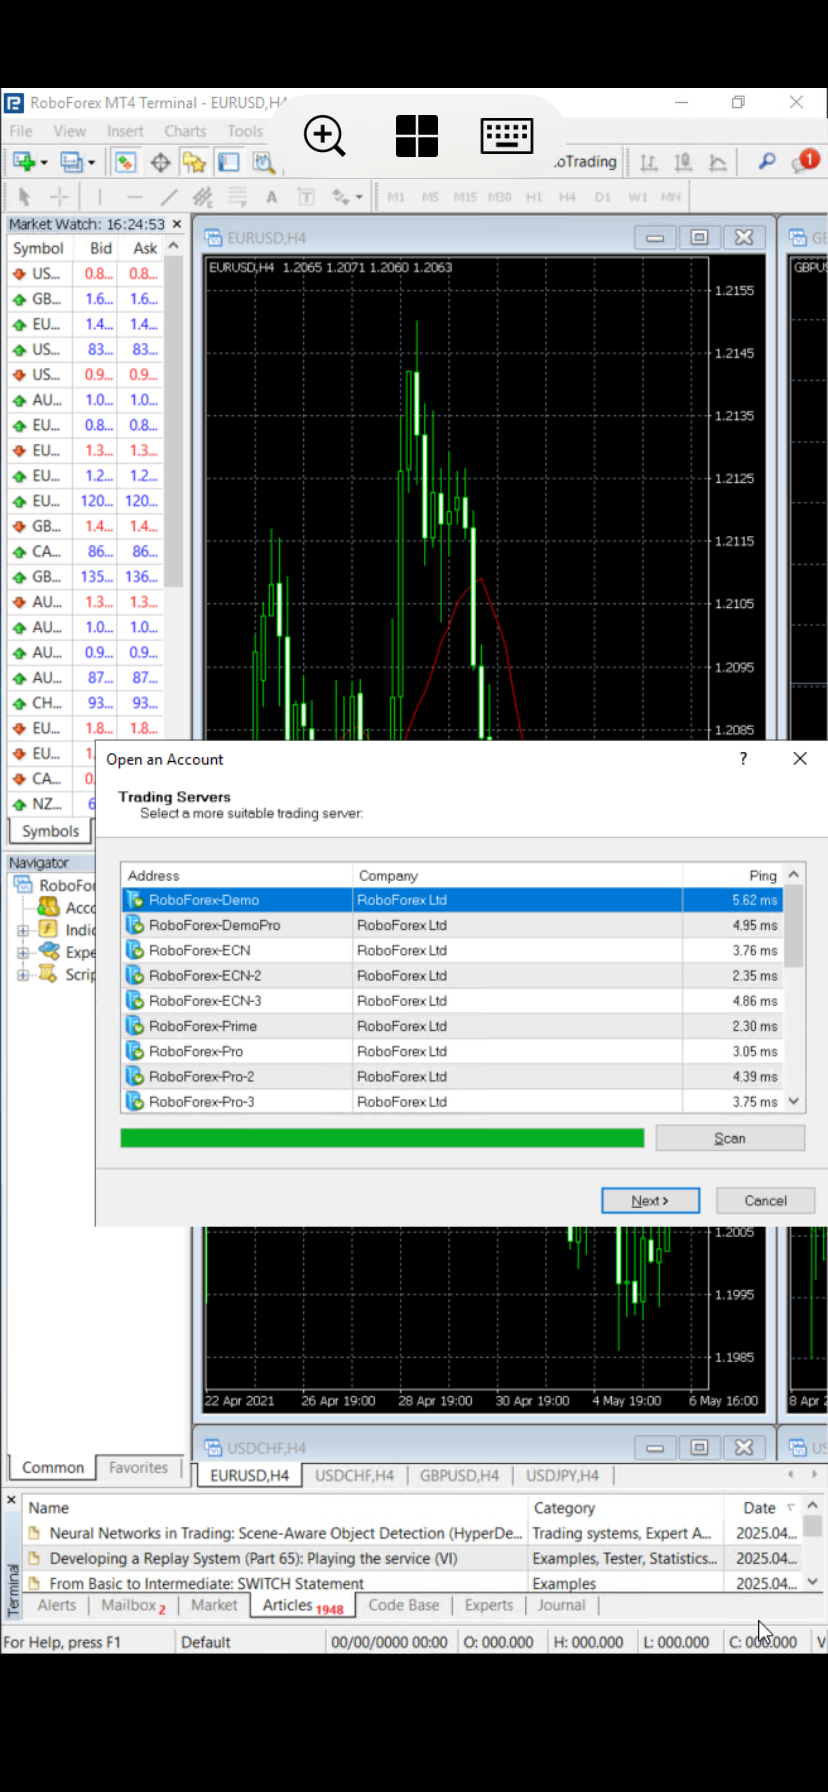Expand the Scripts node in Navigator
Image resolution: width=828 pixels, height=1792 pixels.
[23, 974]
